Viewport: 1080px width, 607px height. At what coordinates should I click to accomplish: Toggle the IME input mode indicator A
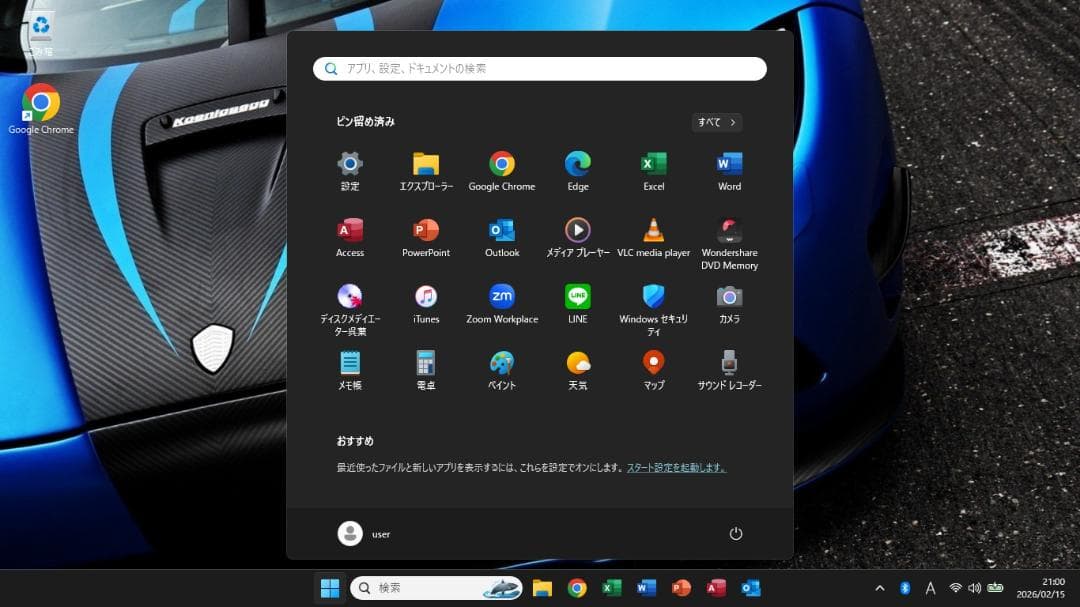click(x=930, y=588)
